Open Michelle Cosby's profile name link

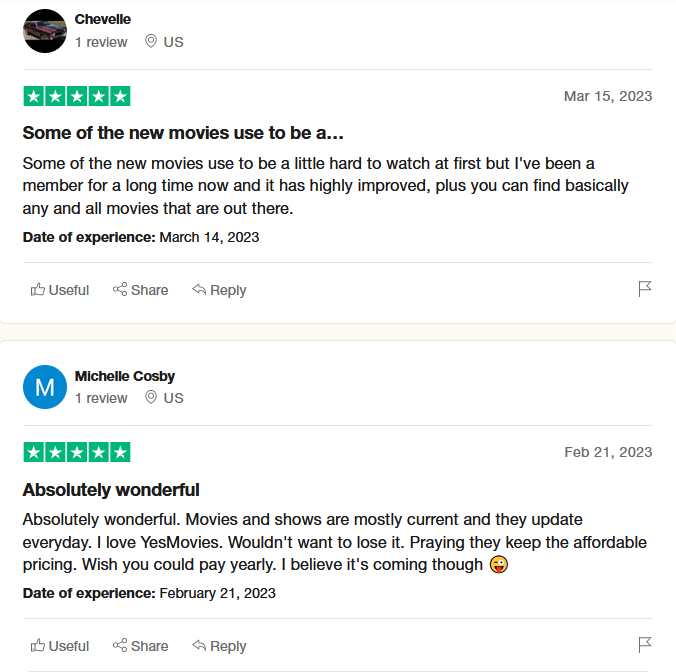tap(125, 376)
